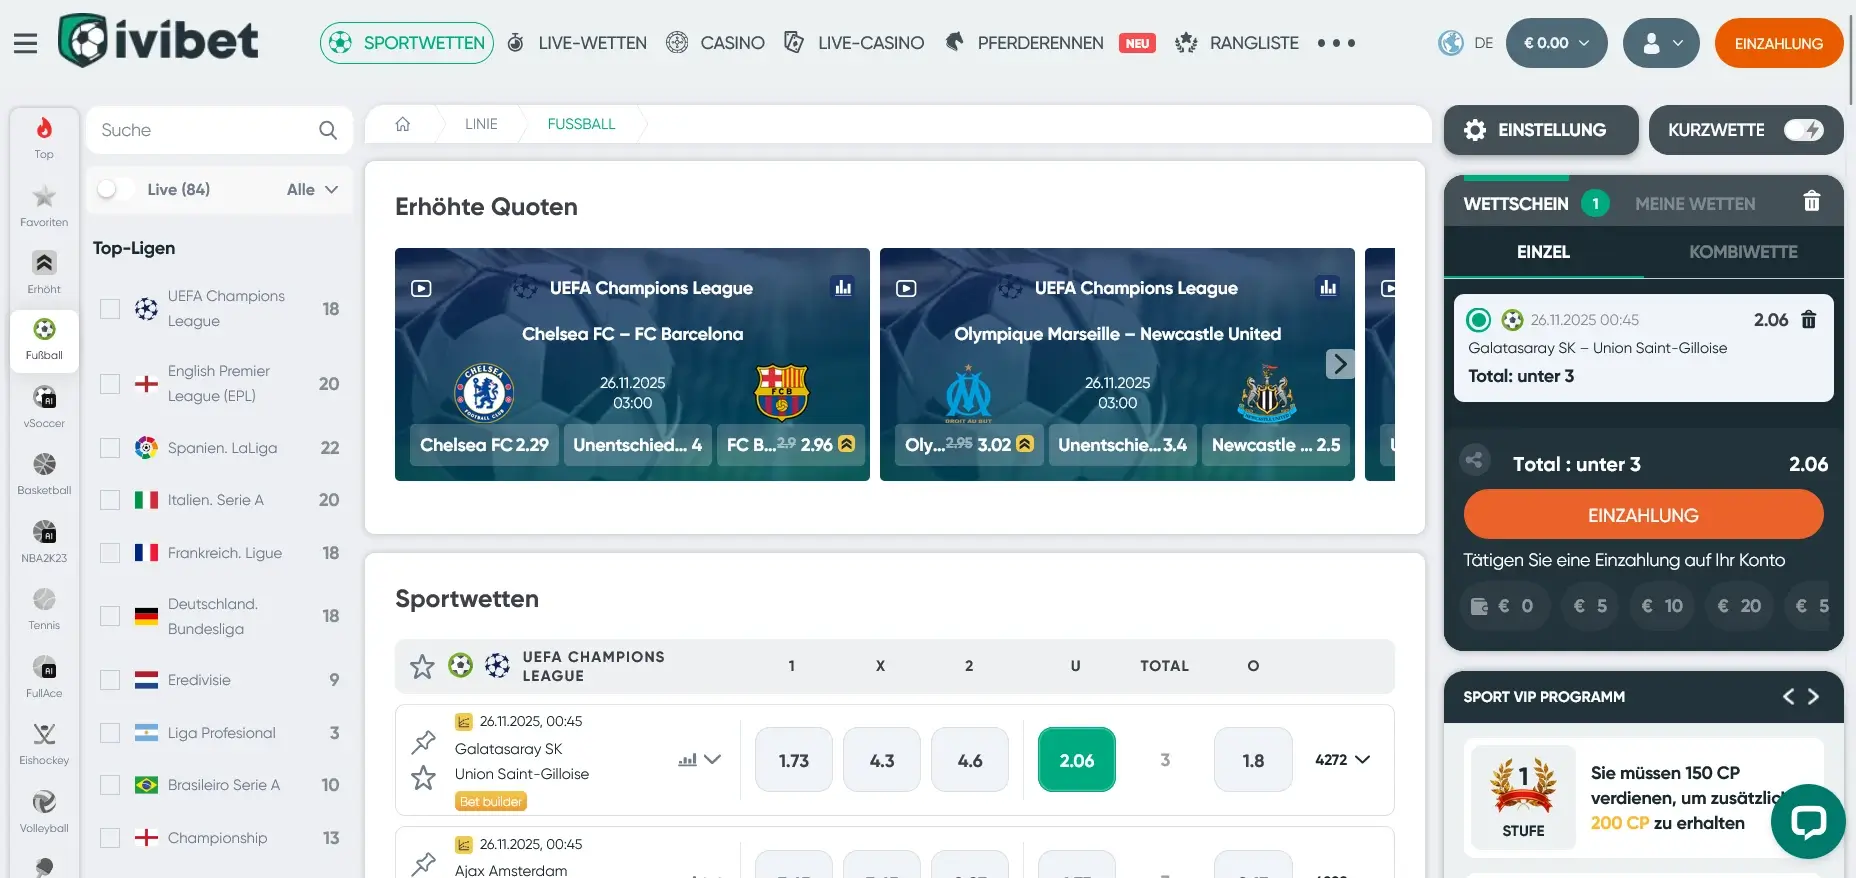Open Erhöht boosted odds sidebar icon
The width and height of the screenshot is (1856, 878).
coord(44,272)
